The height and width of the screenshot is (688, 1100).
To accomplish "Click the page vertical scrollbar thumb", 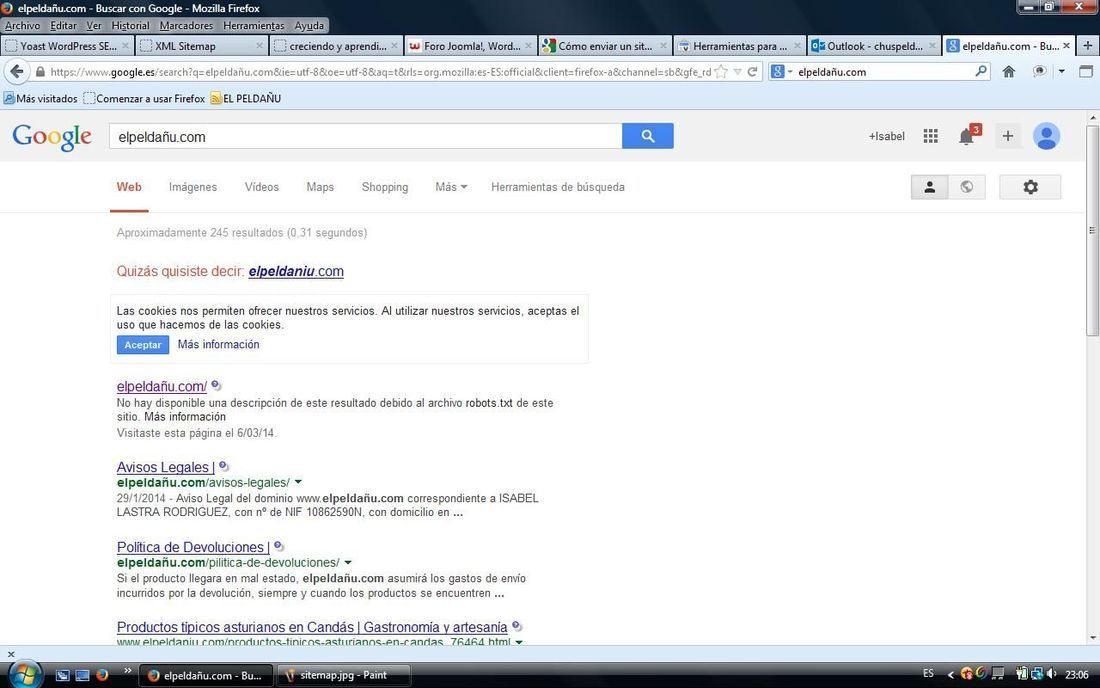I will tap(1092, 230).
